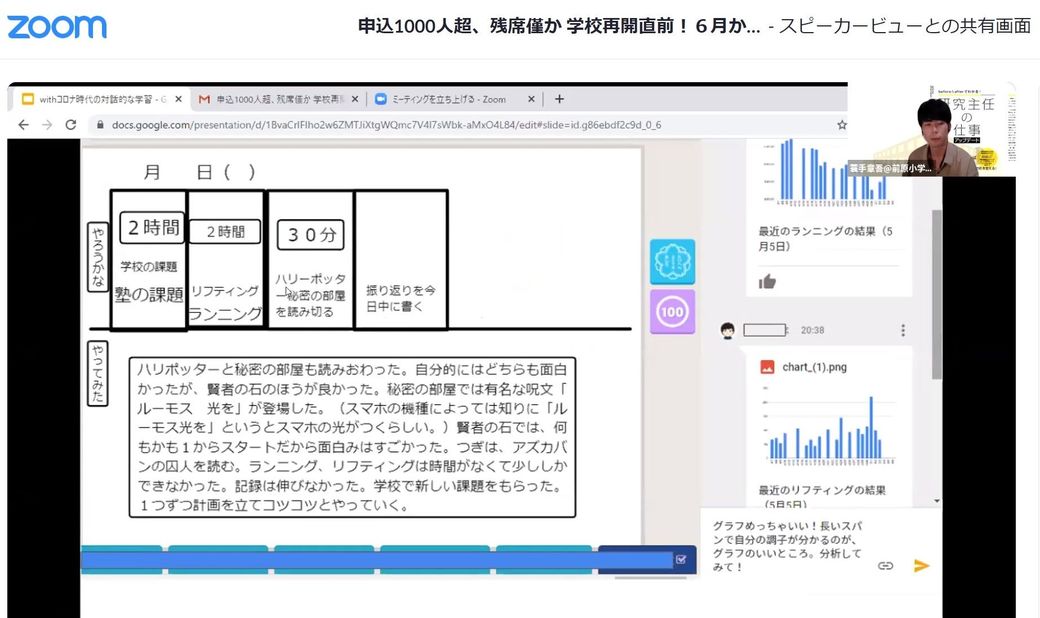Open a new browser tab with plus button
The width and height of the screenshot is (1040, 618).
[559, 99]
